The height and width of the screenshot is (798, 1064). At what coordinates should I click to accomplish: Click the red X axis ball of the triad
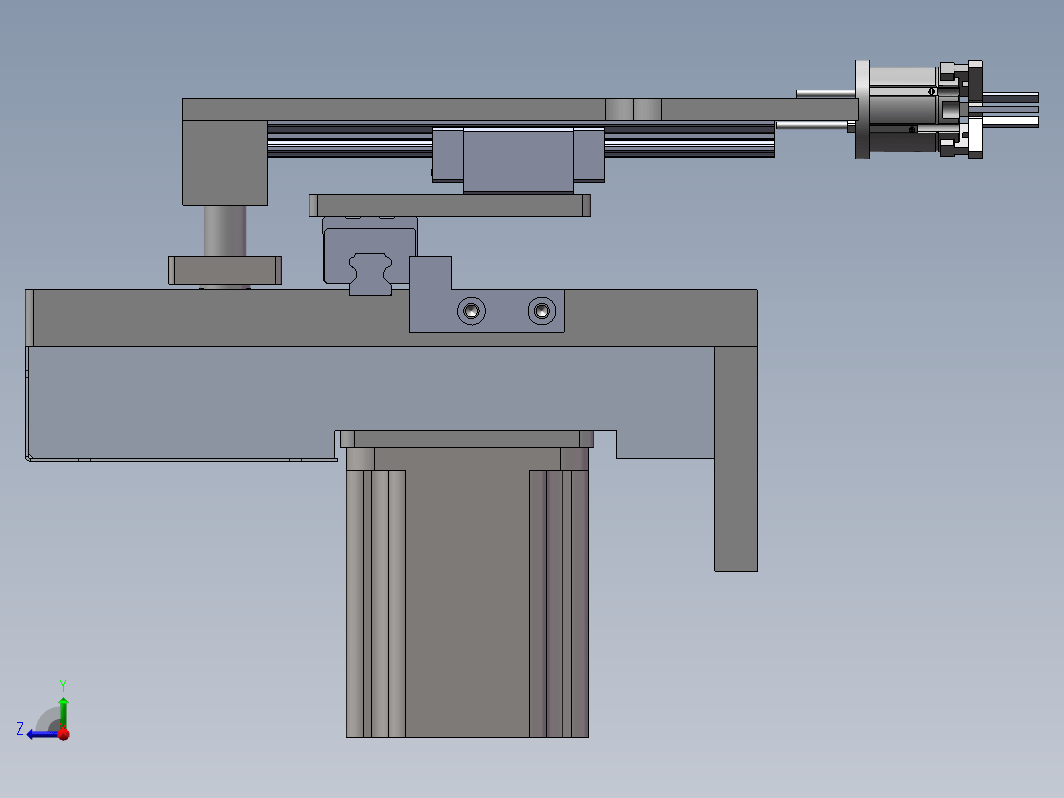[x=64, y=734]
